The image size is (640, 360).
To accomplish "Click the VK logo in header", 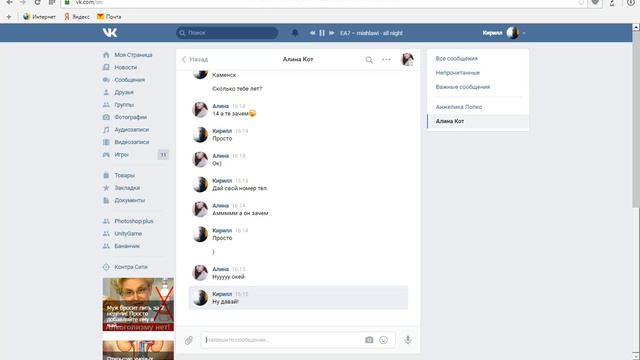I will click(x=110, y=33).
